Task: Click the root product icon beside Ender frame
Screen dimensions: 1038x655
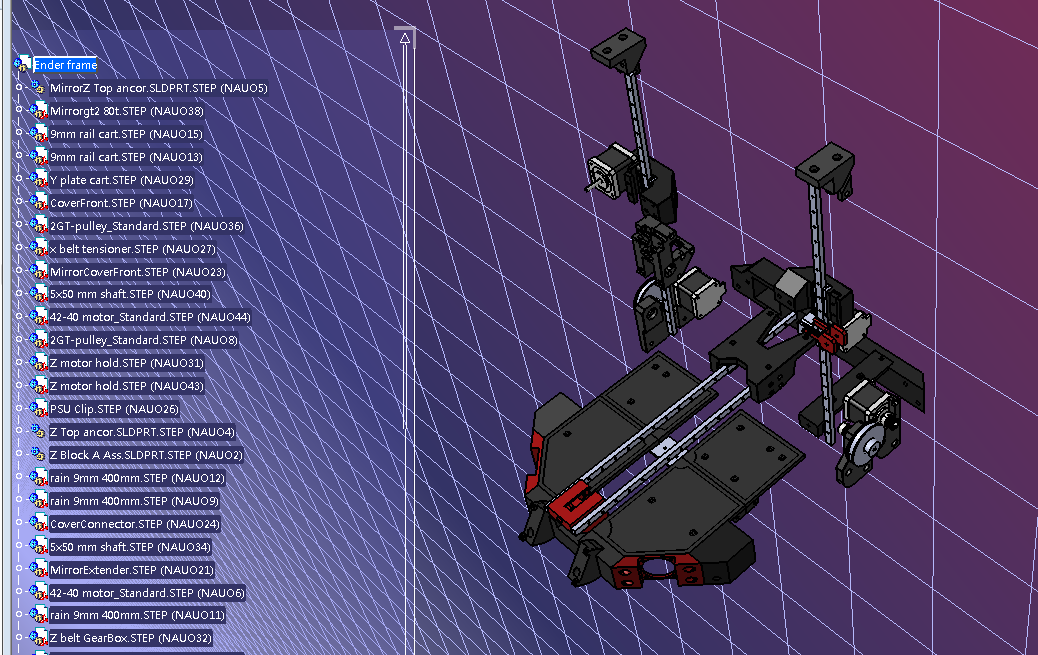Action: pyautogui.click(x=22, y=64)
